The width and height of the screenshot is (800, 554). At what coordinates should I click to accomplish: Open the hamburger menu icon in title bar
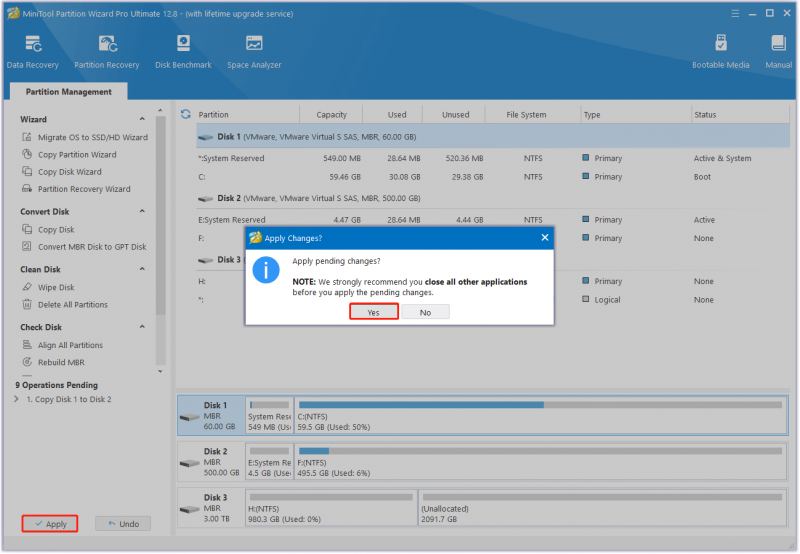[735, 14]
